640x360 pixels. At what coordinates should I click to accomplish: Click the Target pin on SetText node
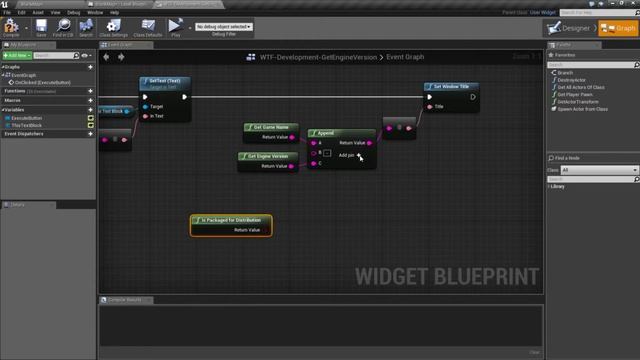point(145,107)
